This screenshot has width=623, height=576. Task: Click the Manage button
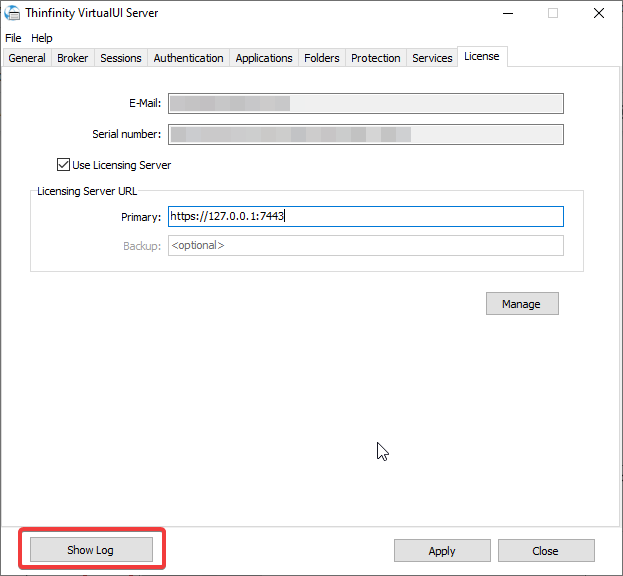point(522,304)
